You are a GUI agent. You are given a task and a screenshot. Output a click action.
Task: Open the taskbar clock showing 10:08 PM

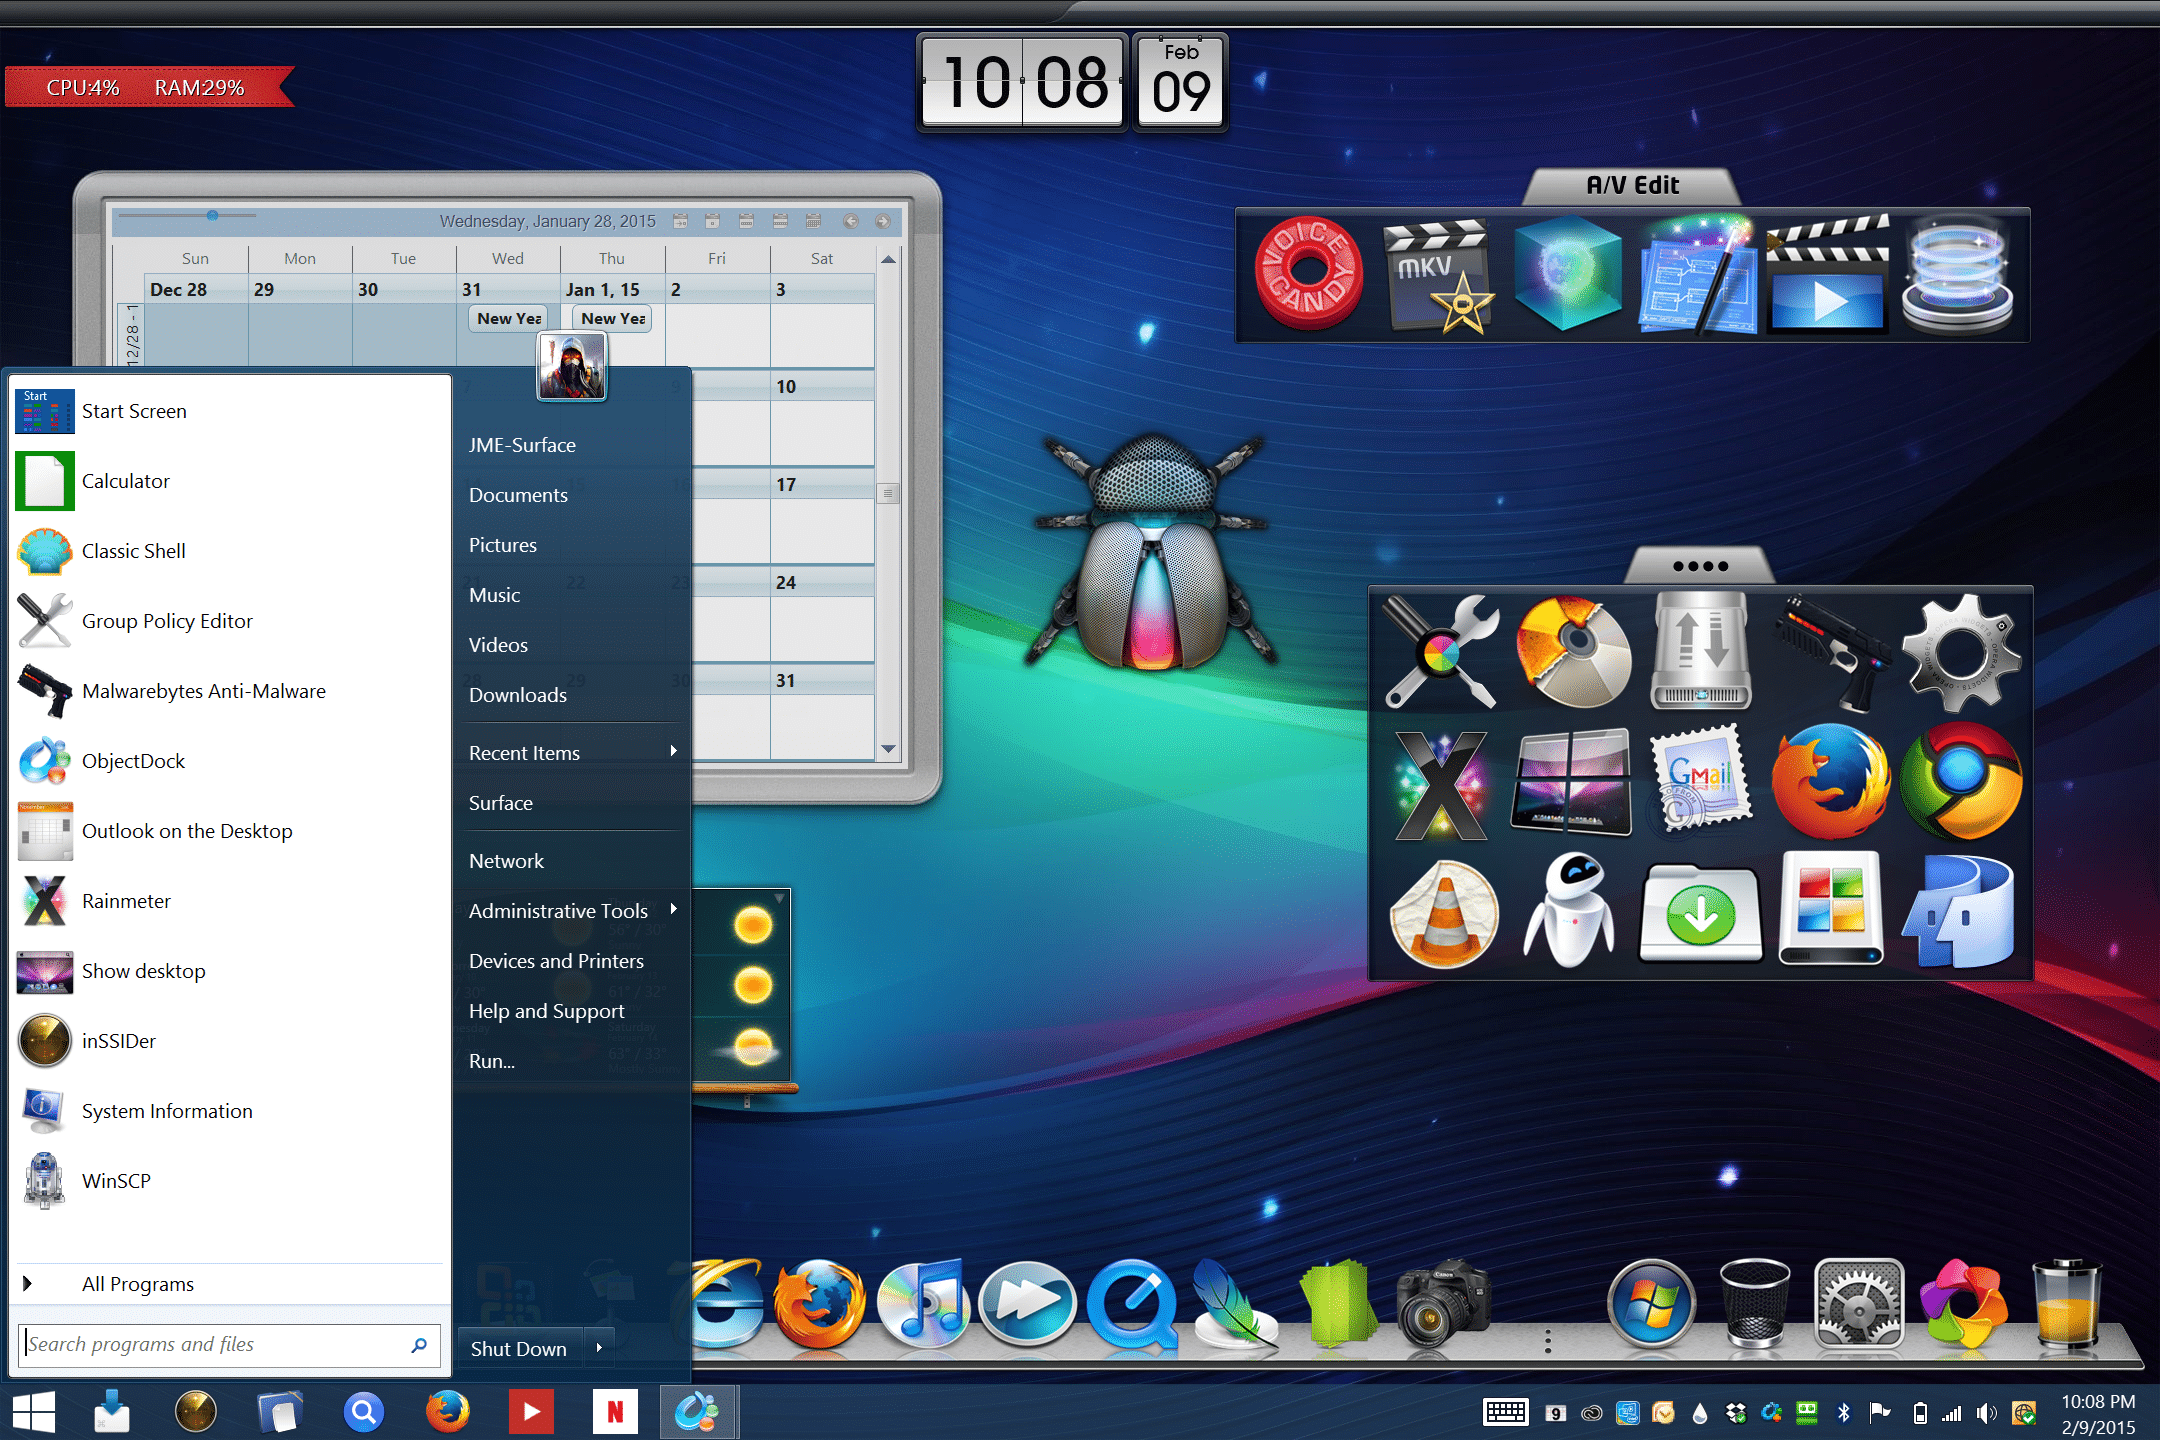pyautogui.click(x=2098, y=1413)
